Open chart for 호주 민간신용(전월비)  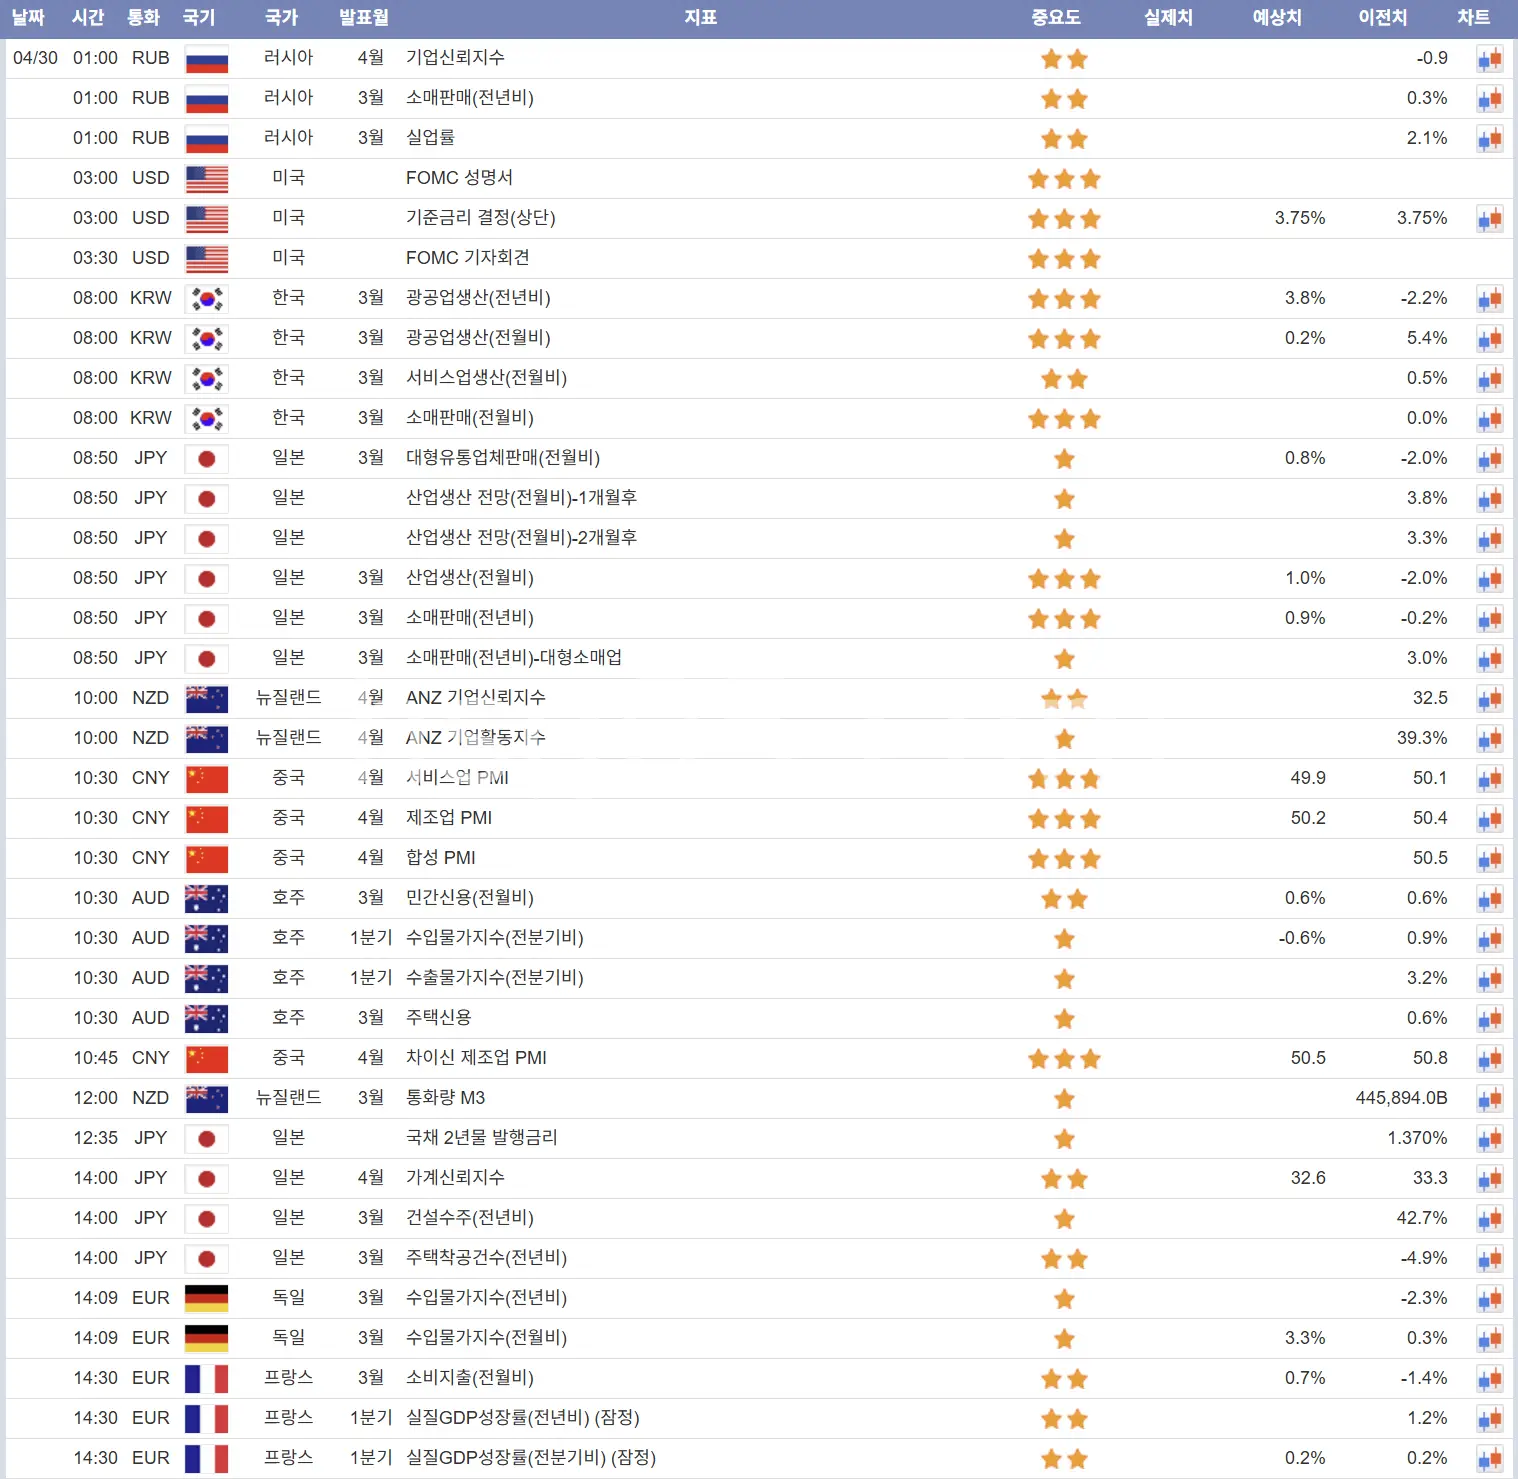[1489, 899]
